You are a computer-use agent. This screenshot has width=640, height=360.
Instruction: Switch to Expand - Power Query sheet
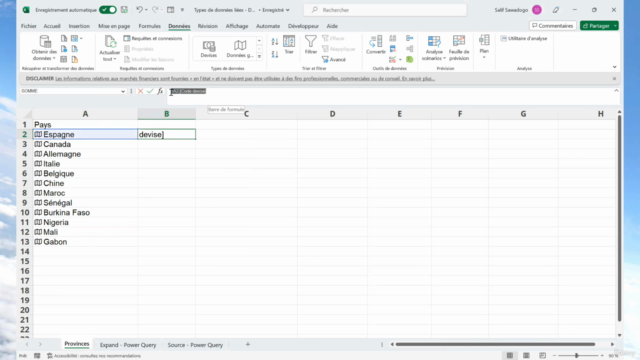point(128,345)
